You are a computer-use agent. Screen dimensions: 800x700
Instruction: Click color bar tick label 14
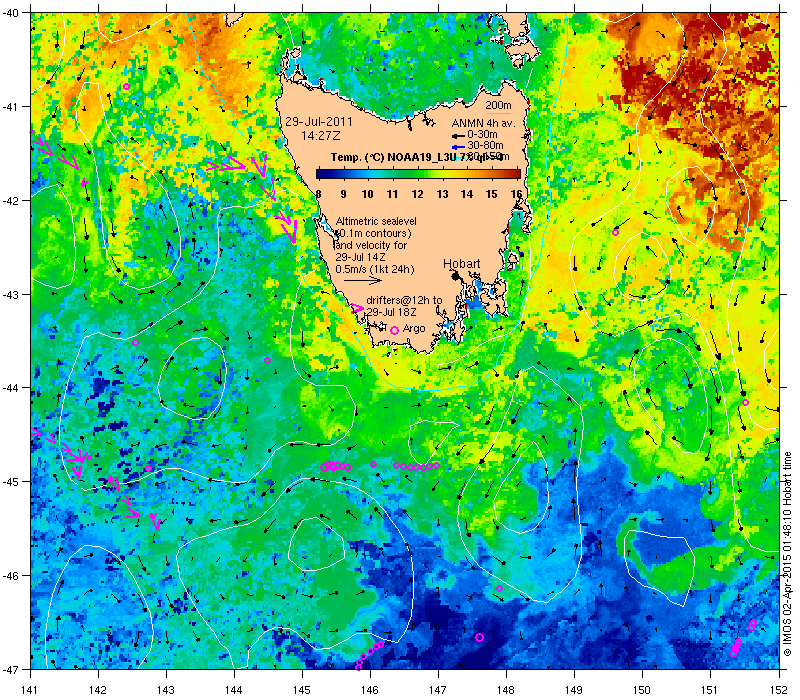pyautogui.click(x=467, y=194)
